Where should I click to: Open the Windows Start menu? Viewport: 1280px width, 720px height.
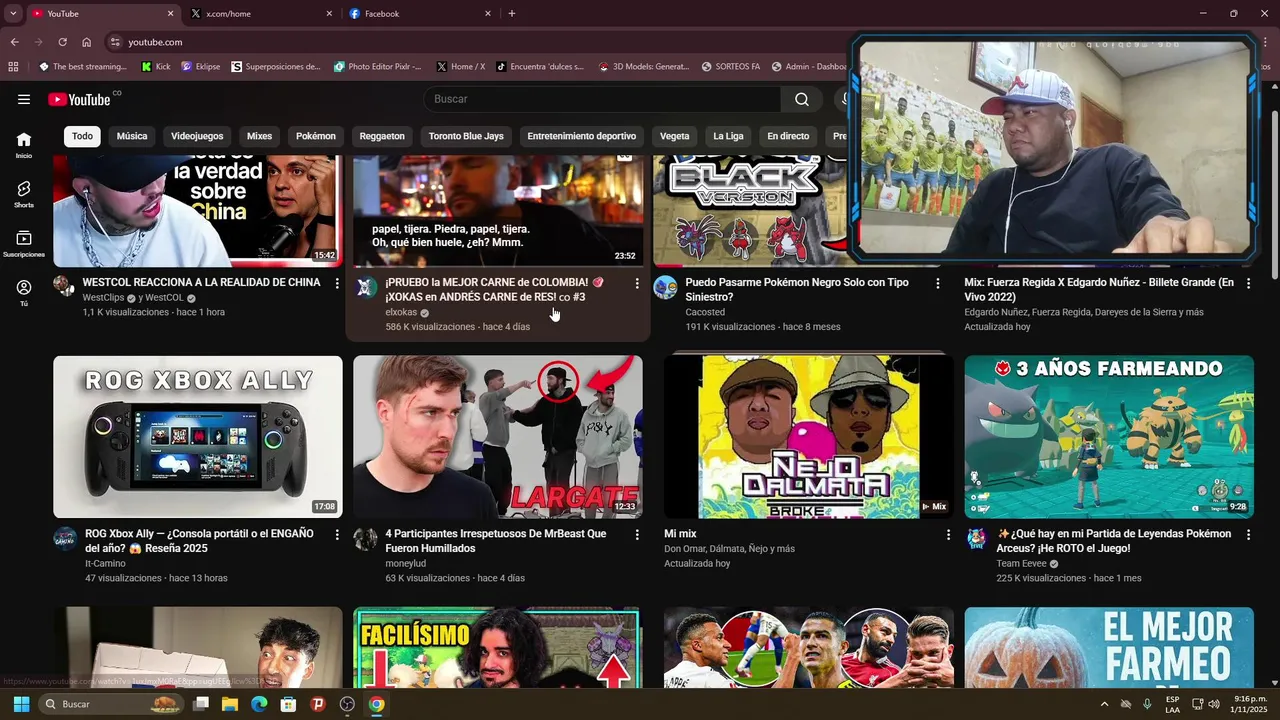pos(21,704)
